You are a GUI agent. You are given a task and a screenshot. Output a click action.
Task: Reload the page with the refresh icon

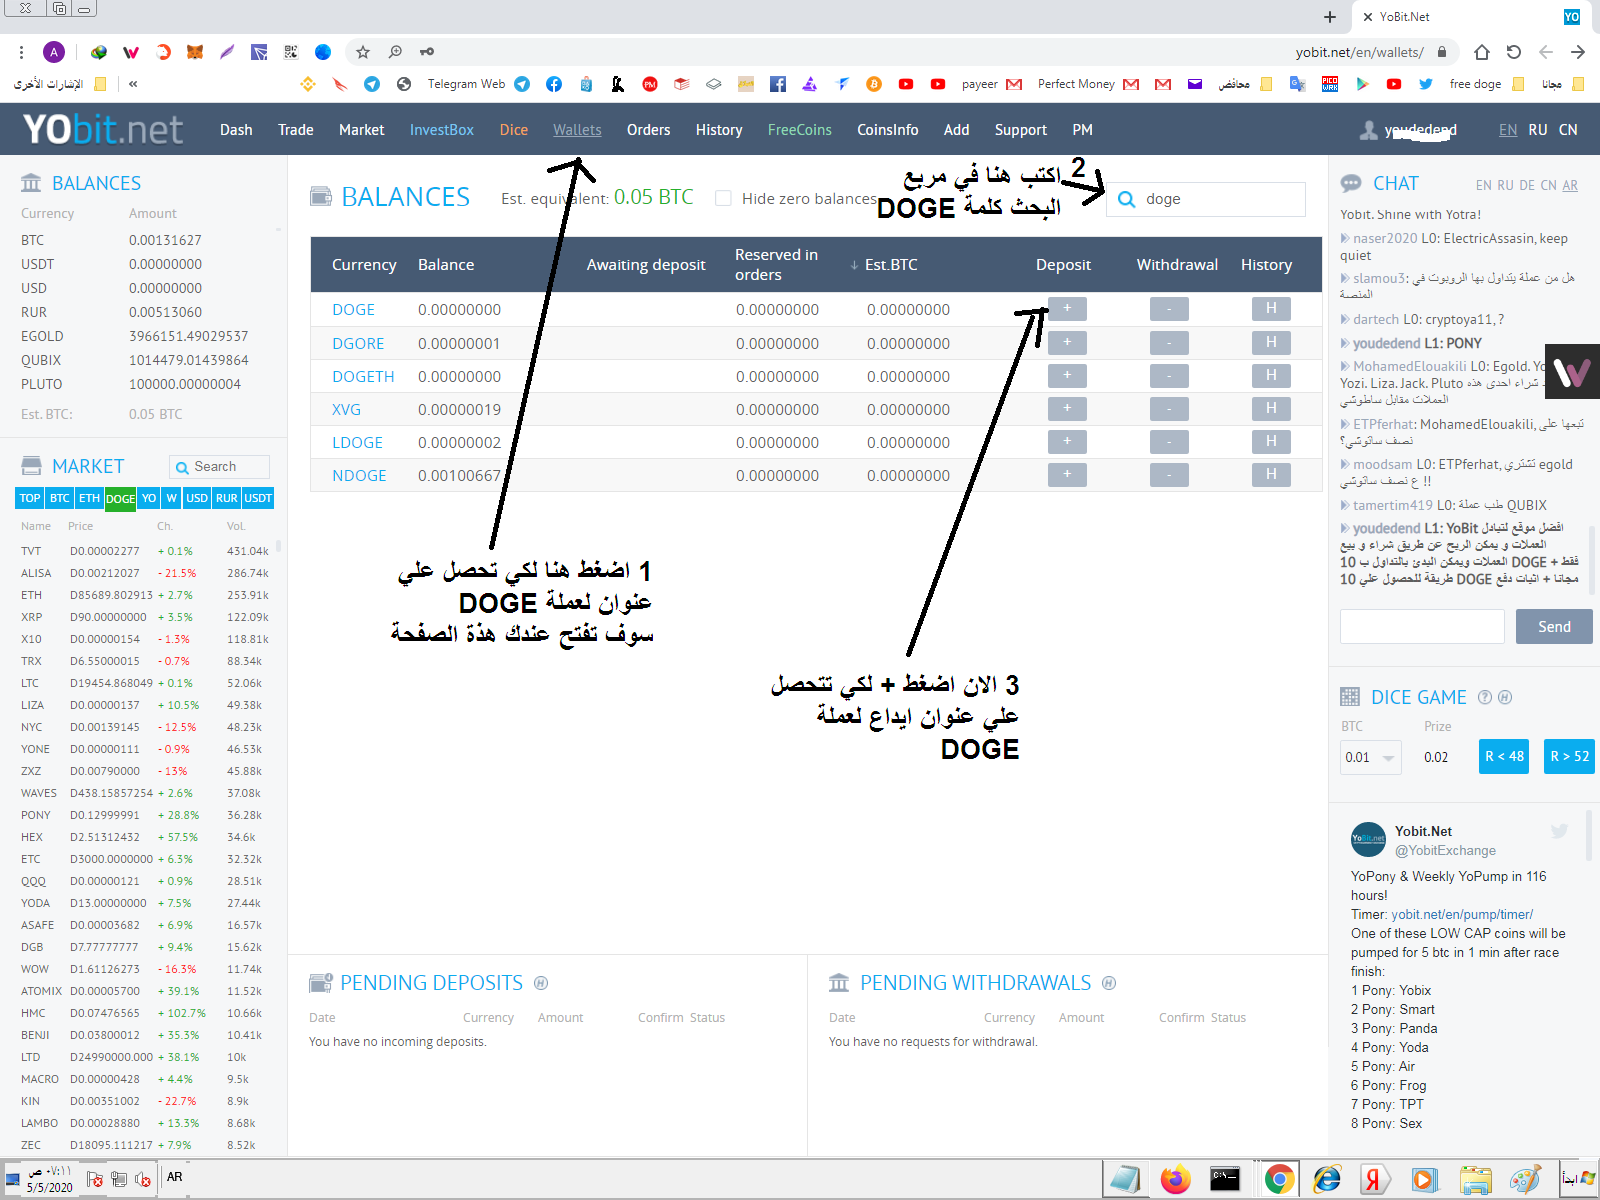(x=1514, y=52)
